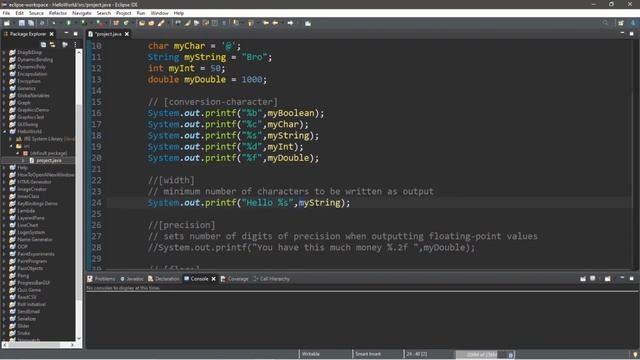
Task: Click the Display Selected Console icon
Action: (593, 279)
